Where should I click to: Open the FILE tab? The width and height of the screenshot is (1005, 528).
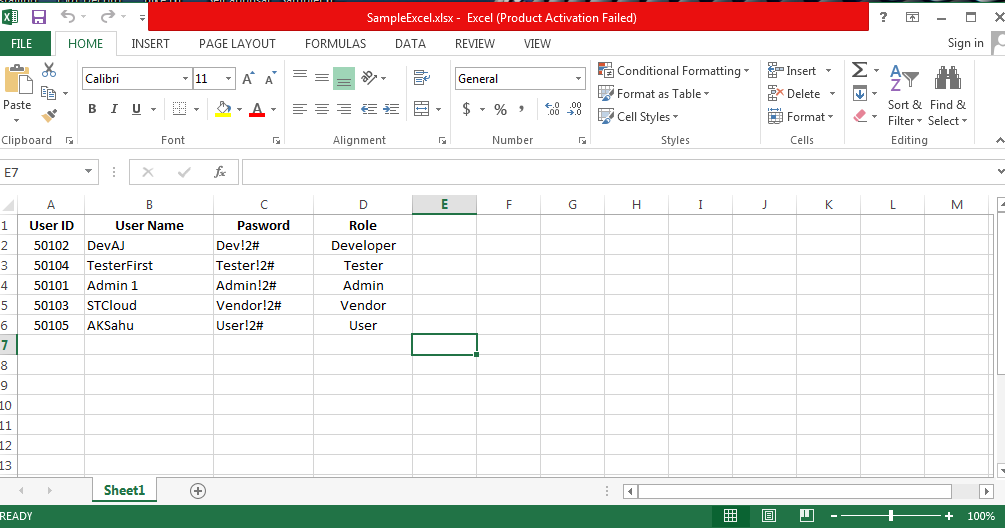tap(22, 44)
